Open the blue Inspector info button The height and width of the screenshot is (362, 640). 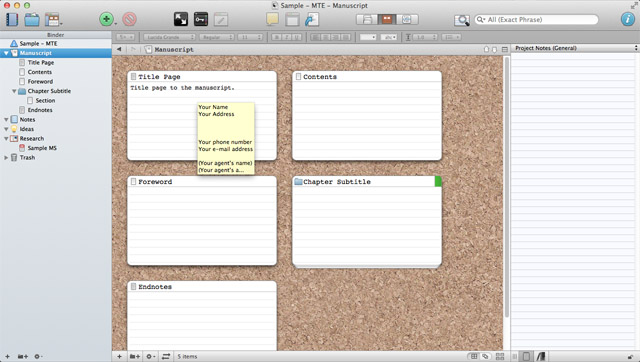[628, 19]
